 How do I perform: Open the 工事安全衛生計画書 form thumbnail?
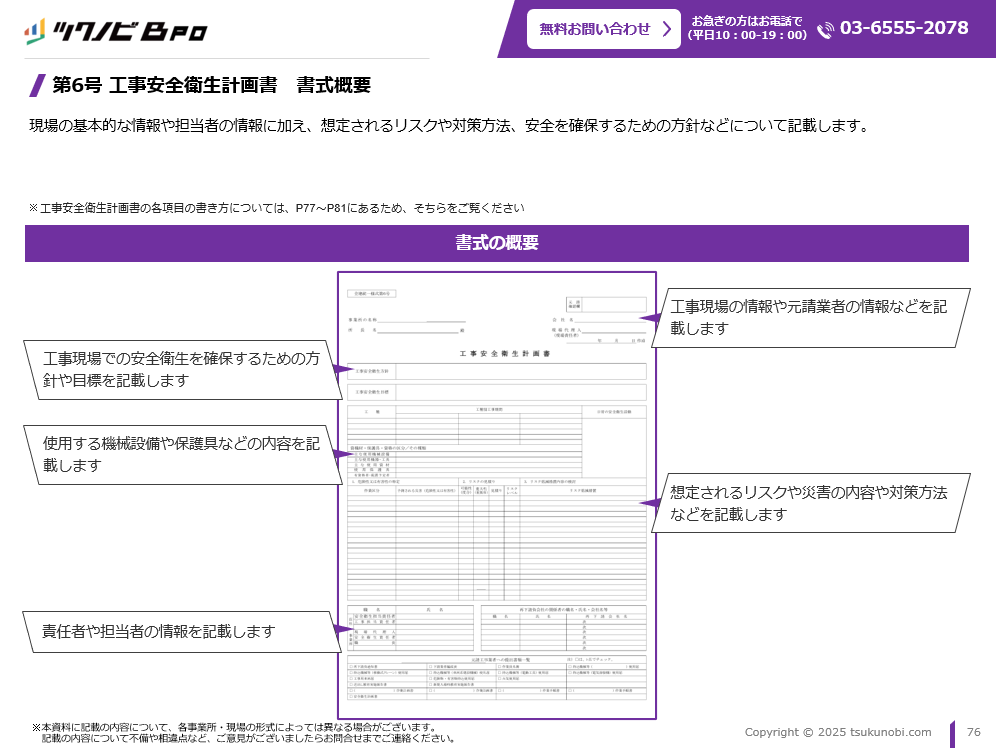497,495
